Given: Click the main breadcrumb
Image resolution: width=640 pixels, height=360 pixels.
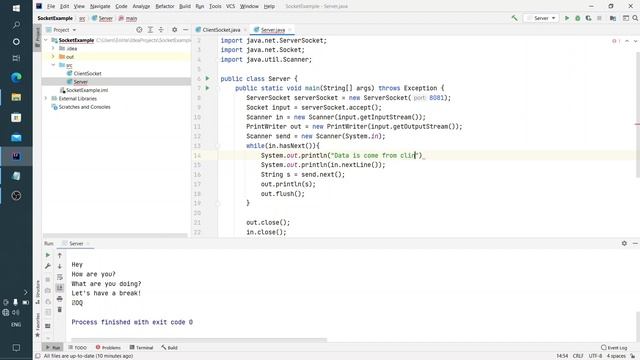Looking at the screenshot, I should pos(131,18).
